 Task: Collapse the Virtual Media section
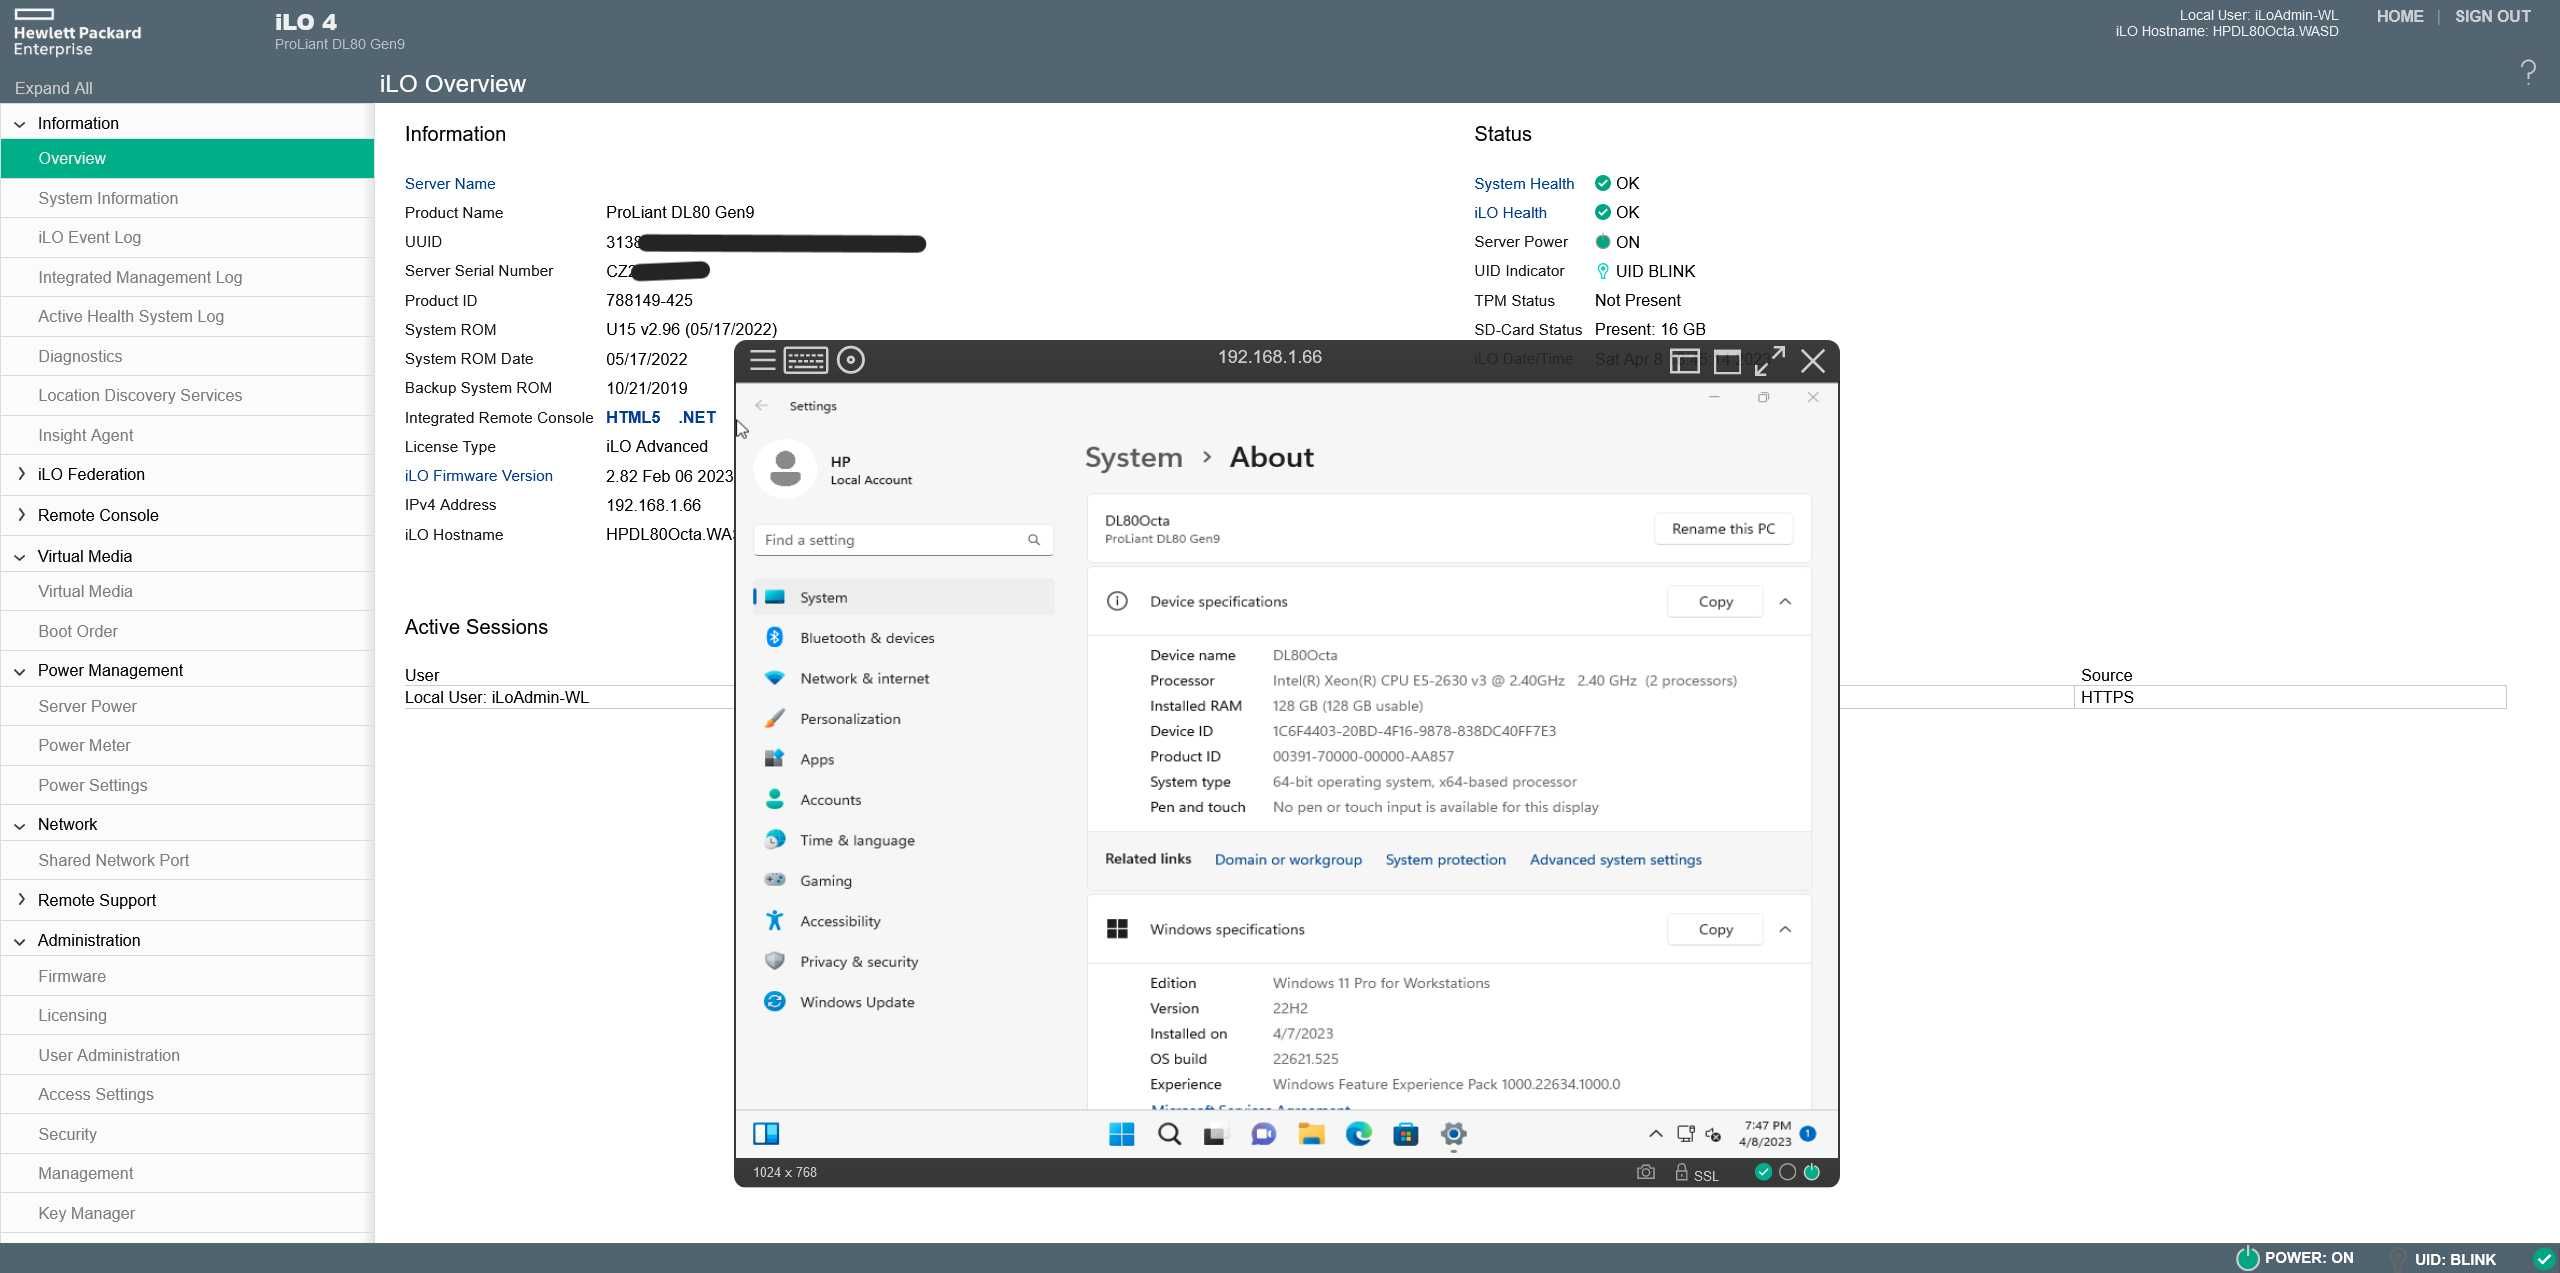(x=20, y=557)
